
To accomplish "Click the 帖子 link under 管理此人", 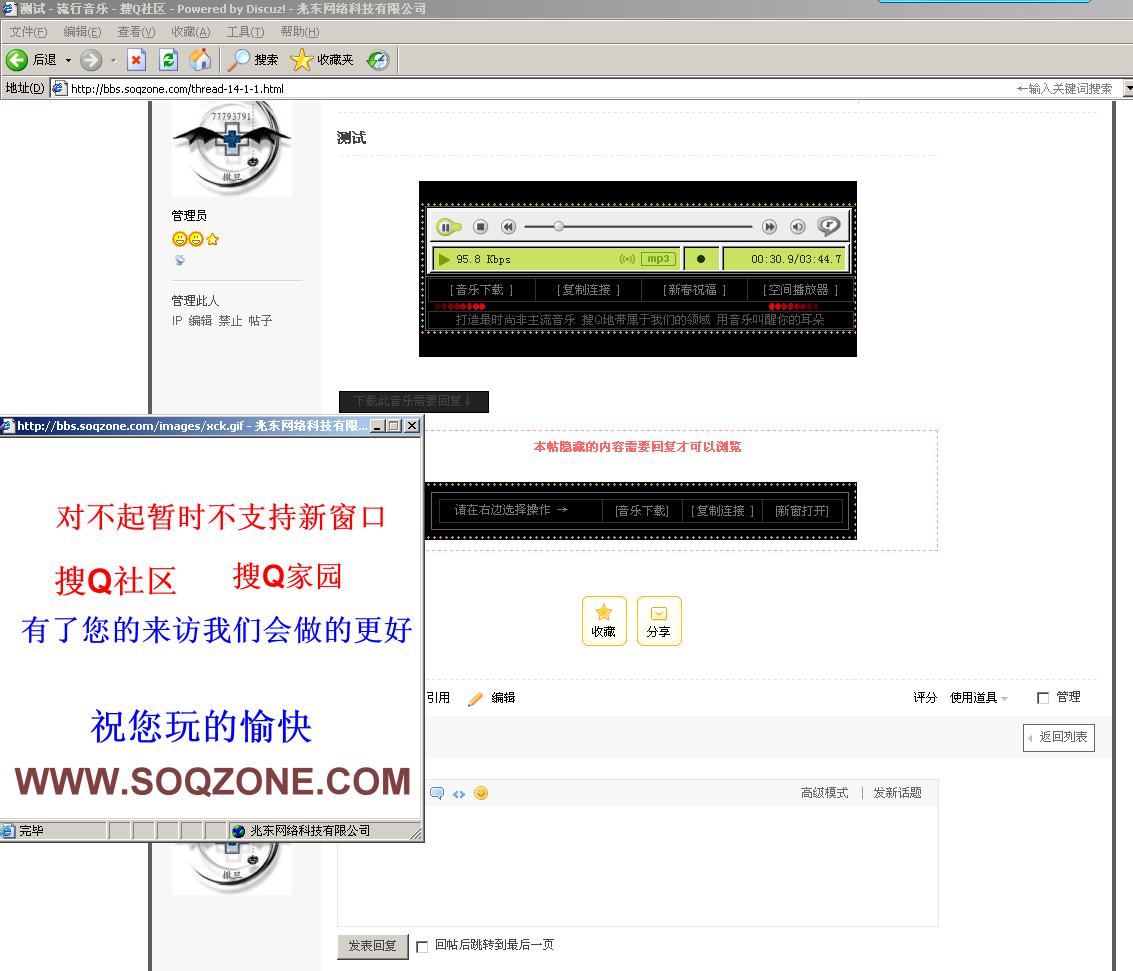I will pos(260,321).
